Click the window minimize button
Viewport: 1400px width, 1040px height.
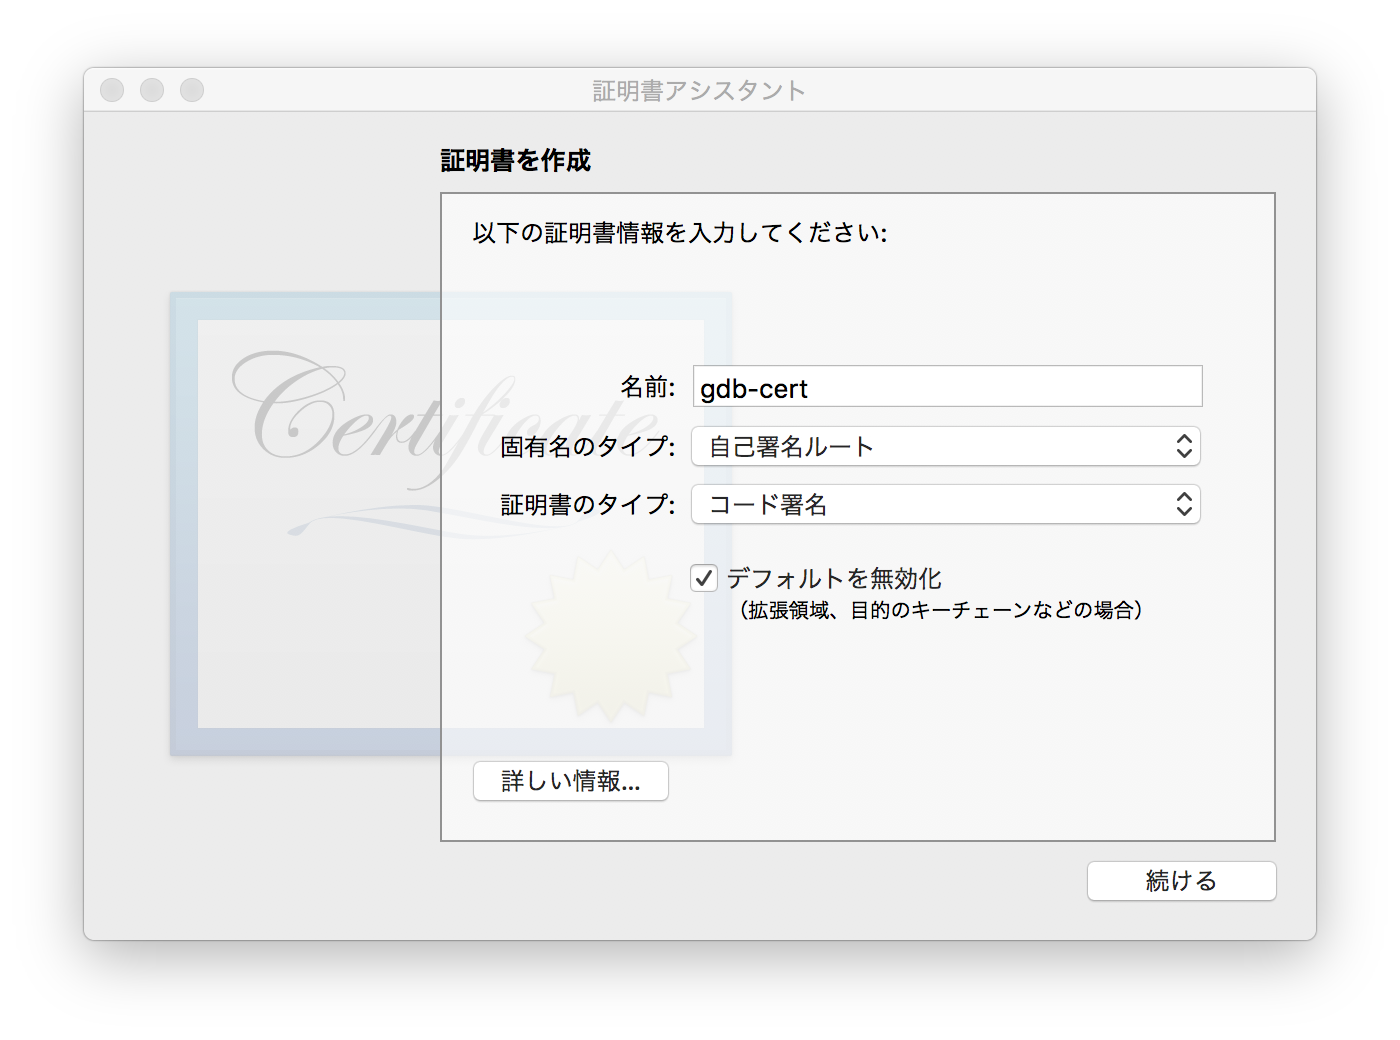152,90
